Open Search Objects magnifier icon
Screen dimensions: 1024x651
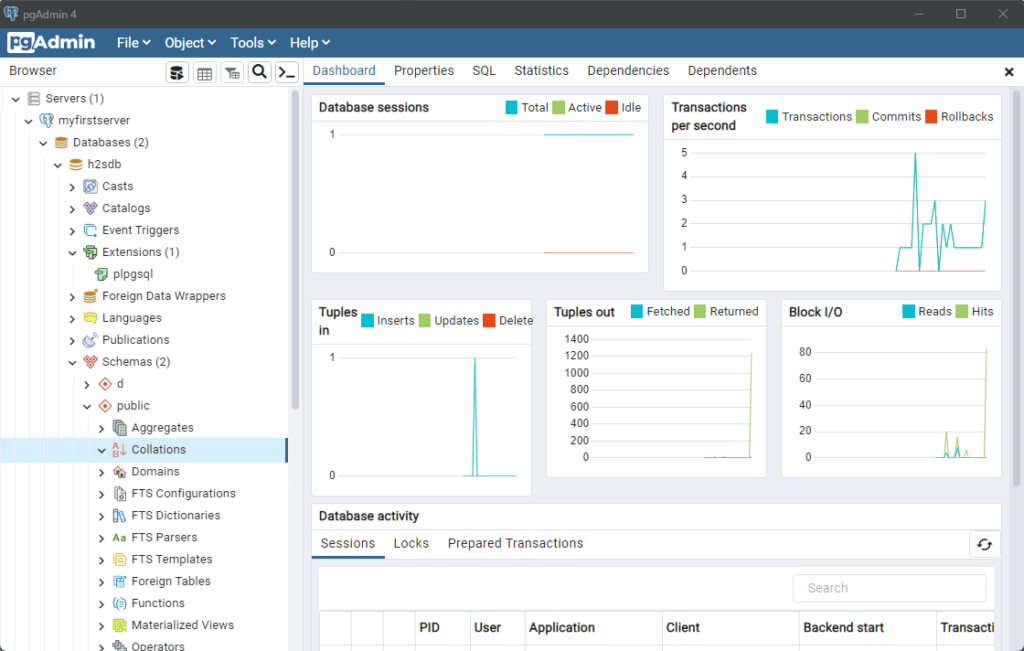(x=259, y=72)
